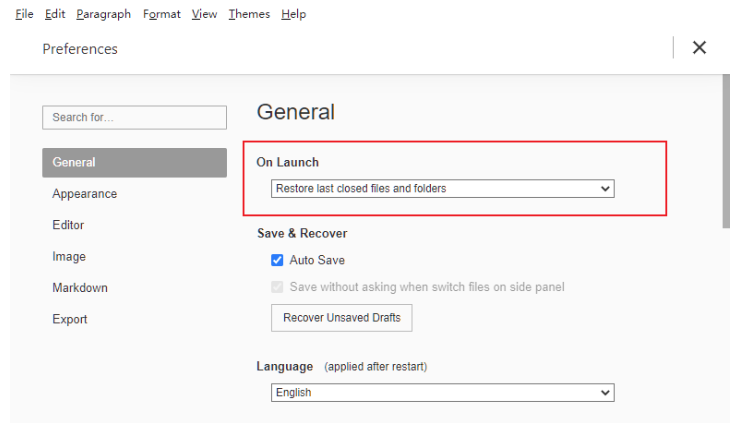Screen dimensions: 730x423
Task: Show Image preferences section
Action: [x=69, y=257]
